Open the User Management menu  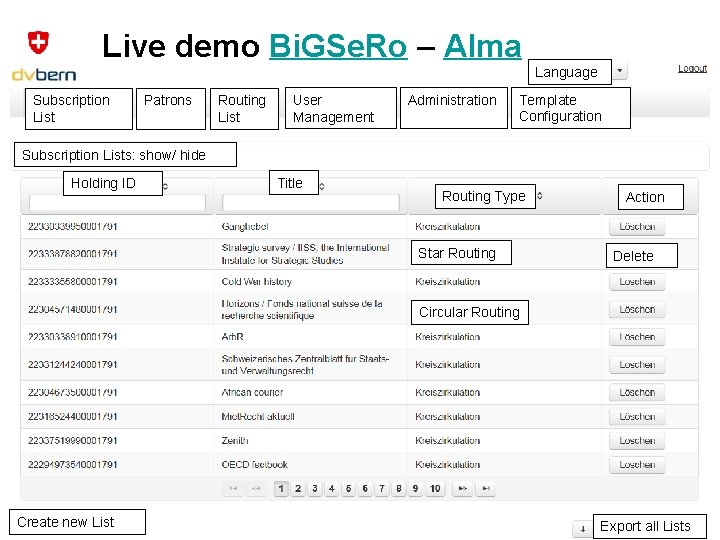point(341,108)
